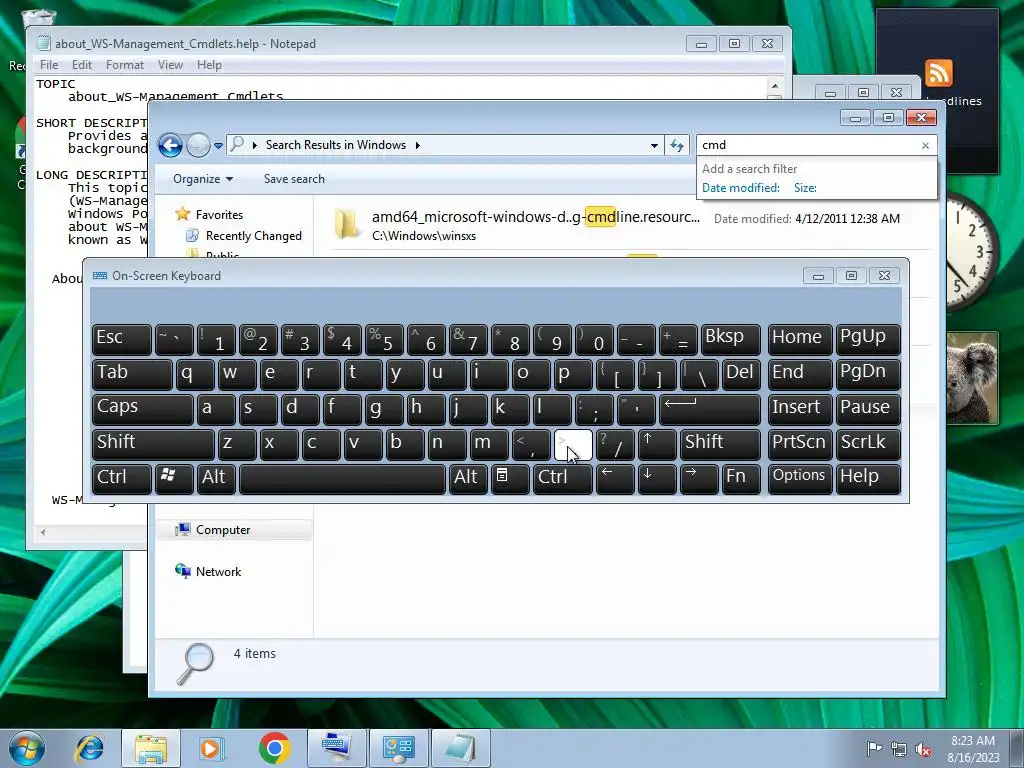Click the Search Results in Windows breadcrumb
1024x768 pixels.
click(x=336, y=145)
